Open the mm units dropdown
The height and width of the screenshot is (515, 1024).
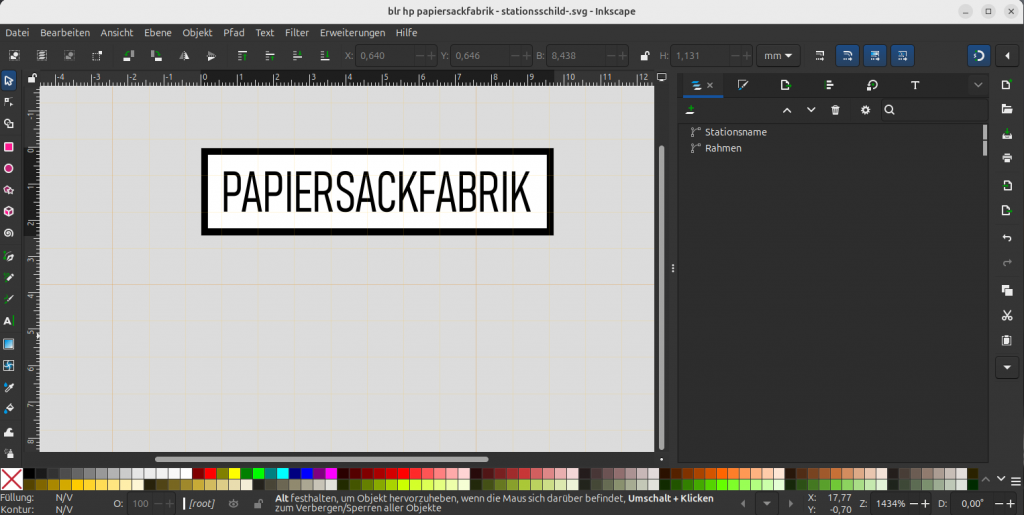(x=778, y=56)
